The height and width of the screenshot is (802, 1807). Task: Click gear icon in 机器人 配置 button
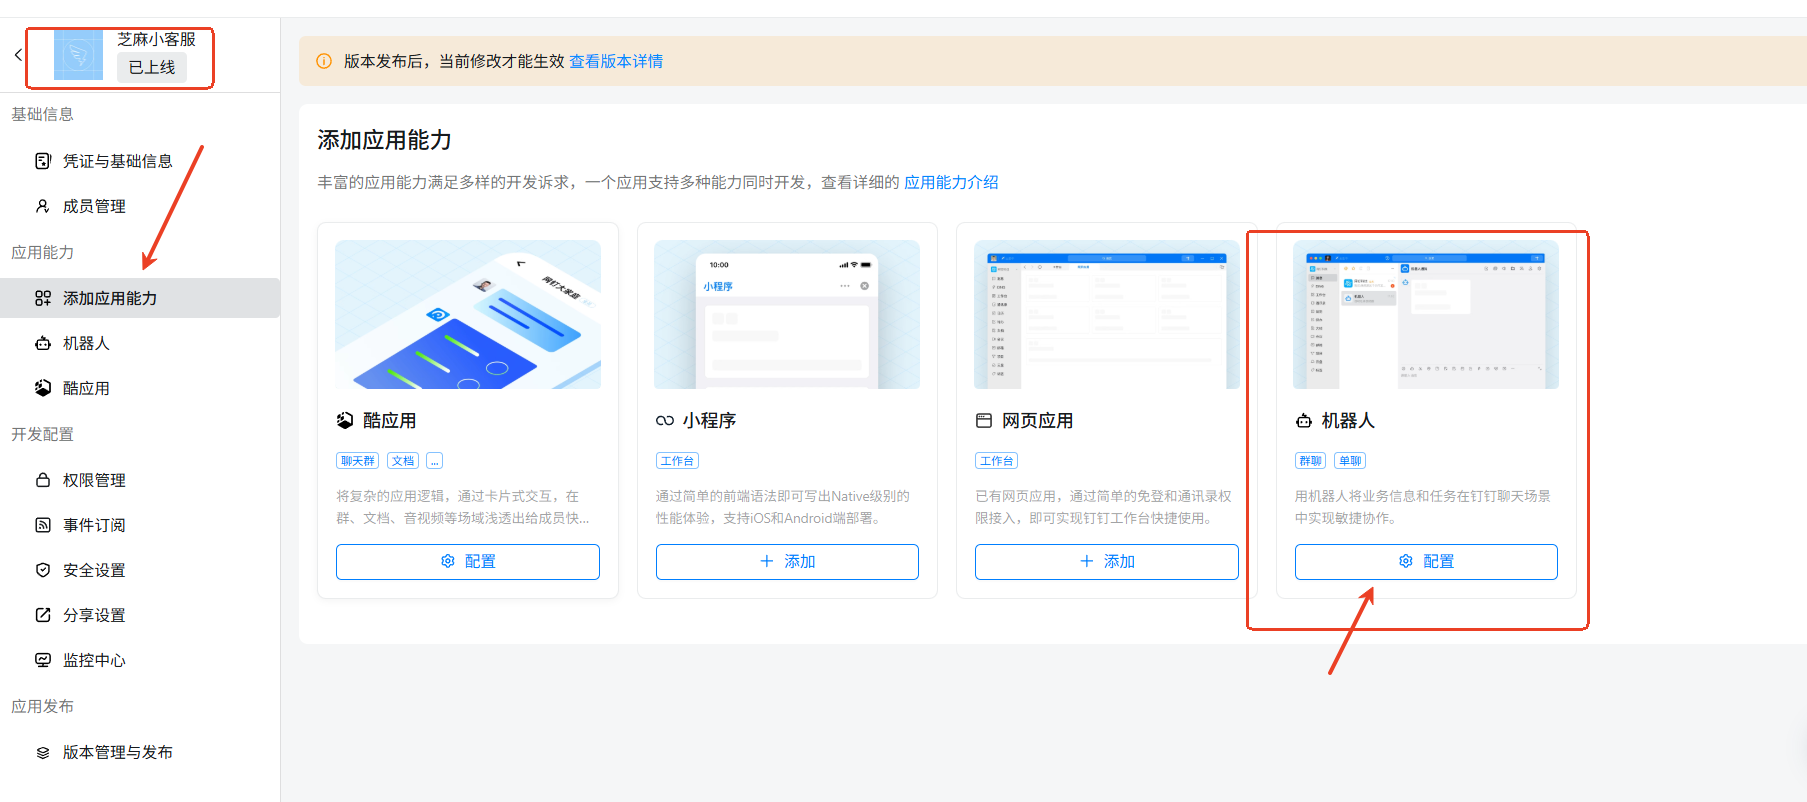[x=1406, y=561]
